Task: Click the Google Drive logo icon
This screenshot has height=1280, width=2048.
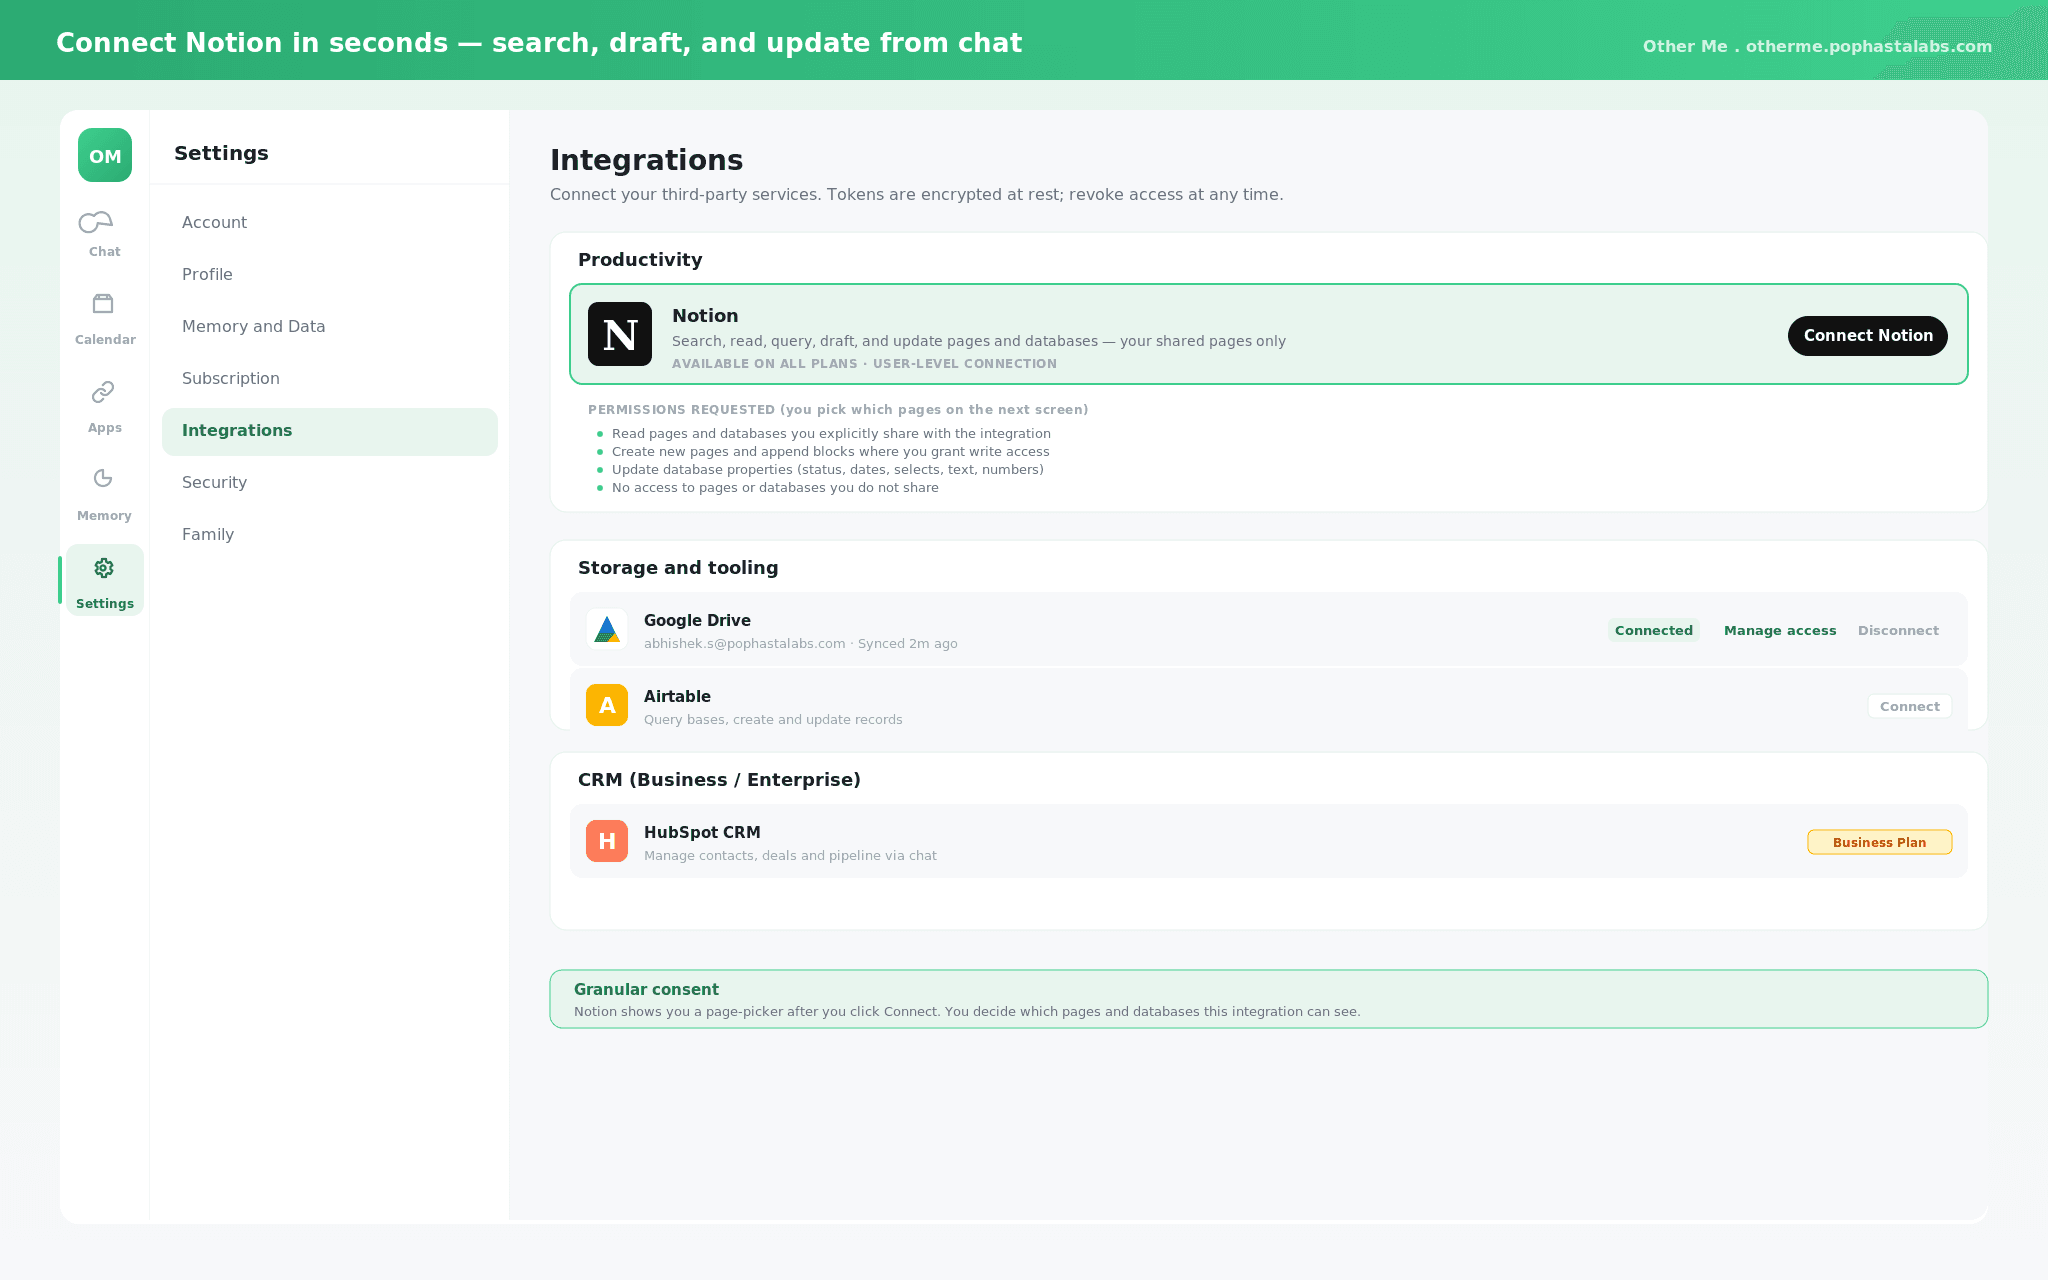Action: (607, 629)
